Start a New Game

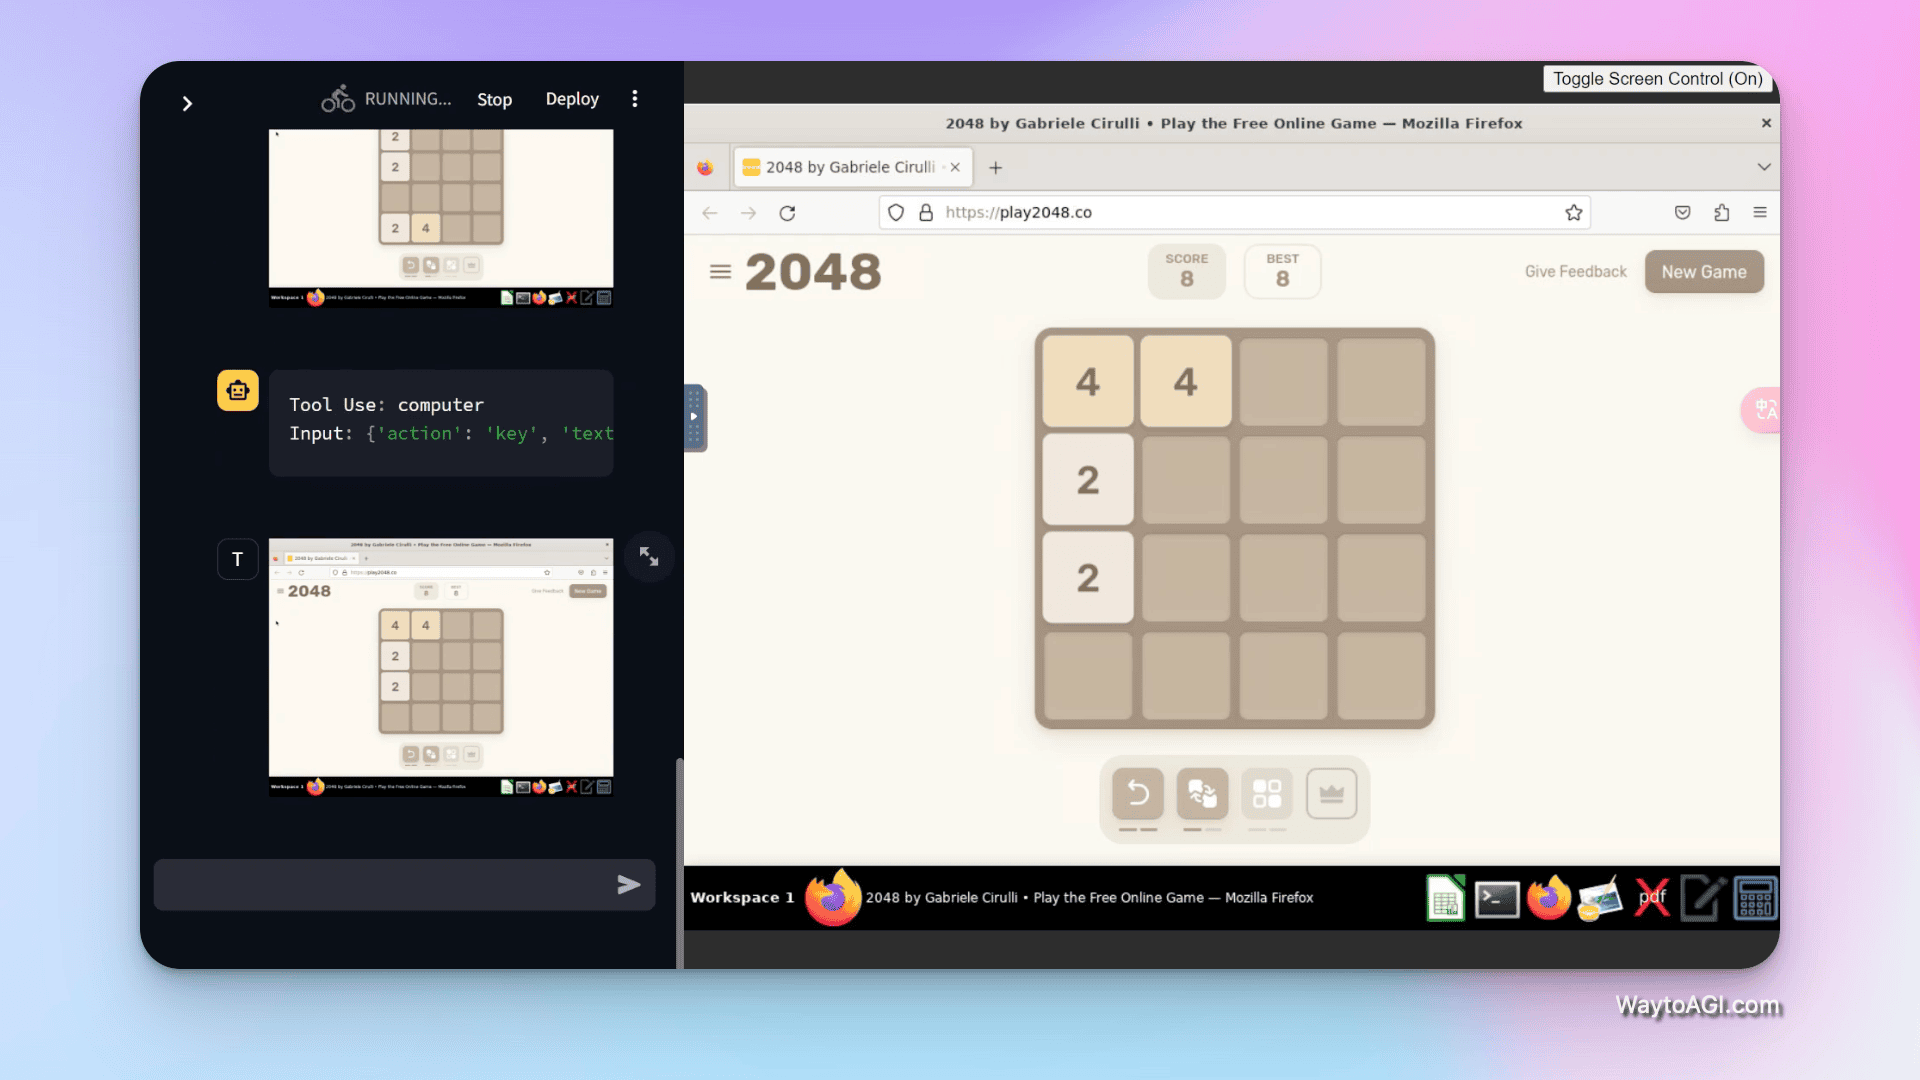coord(1703,272)
